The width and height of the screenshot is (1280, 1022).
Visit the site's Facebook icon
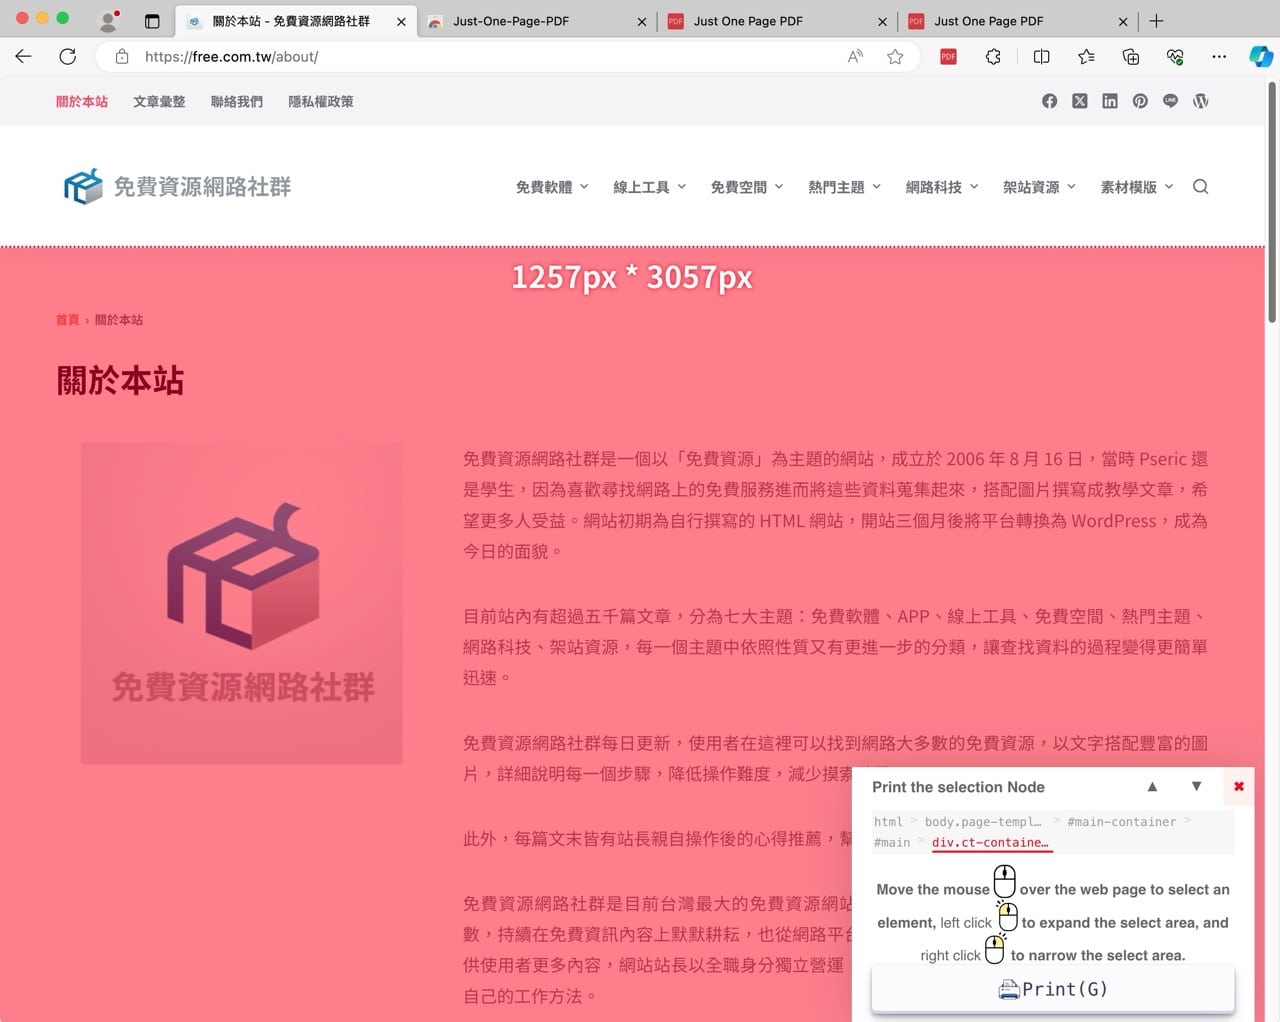(x=1049, y=101)
